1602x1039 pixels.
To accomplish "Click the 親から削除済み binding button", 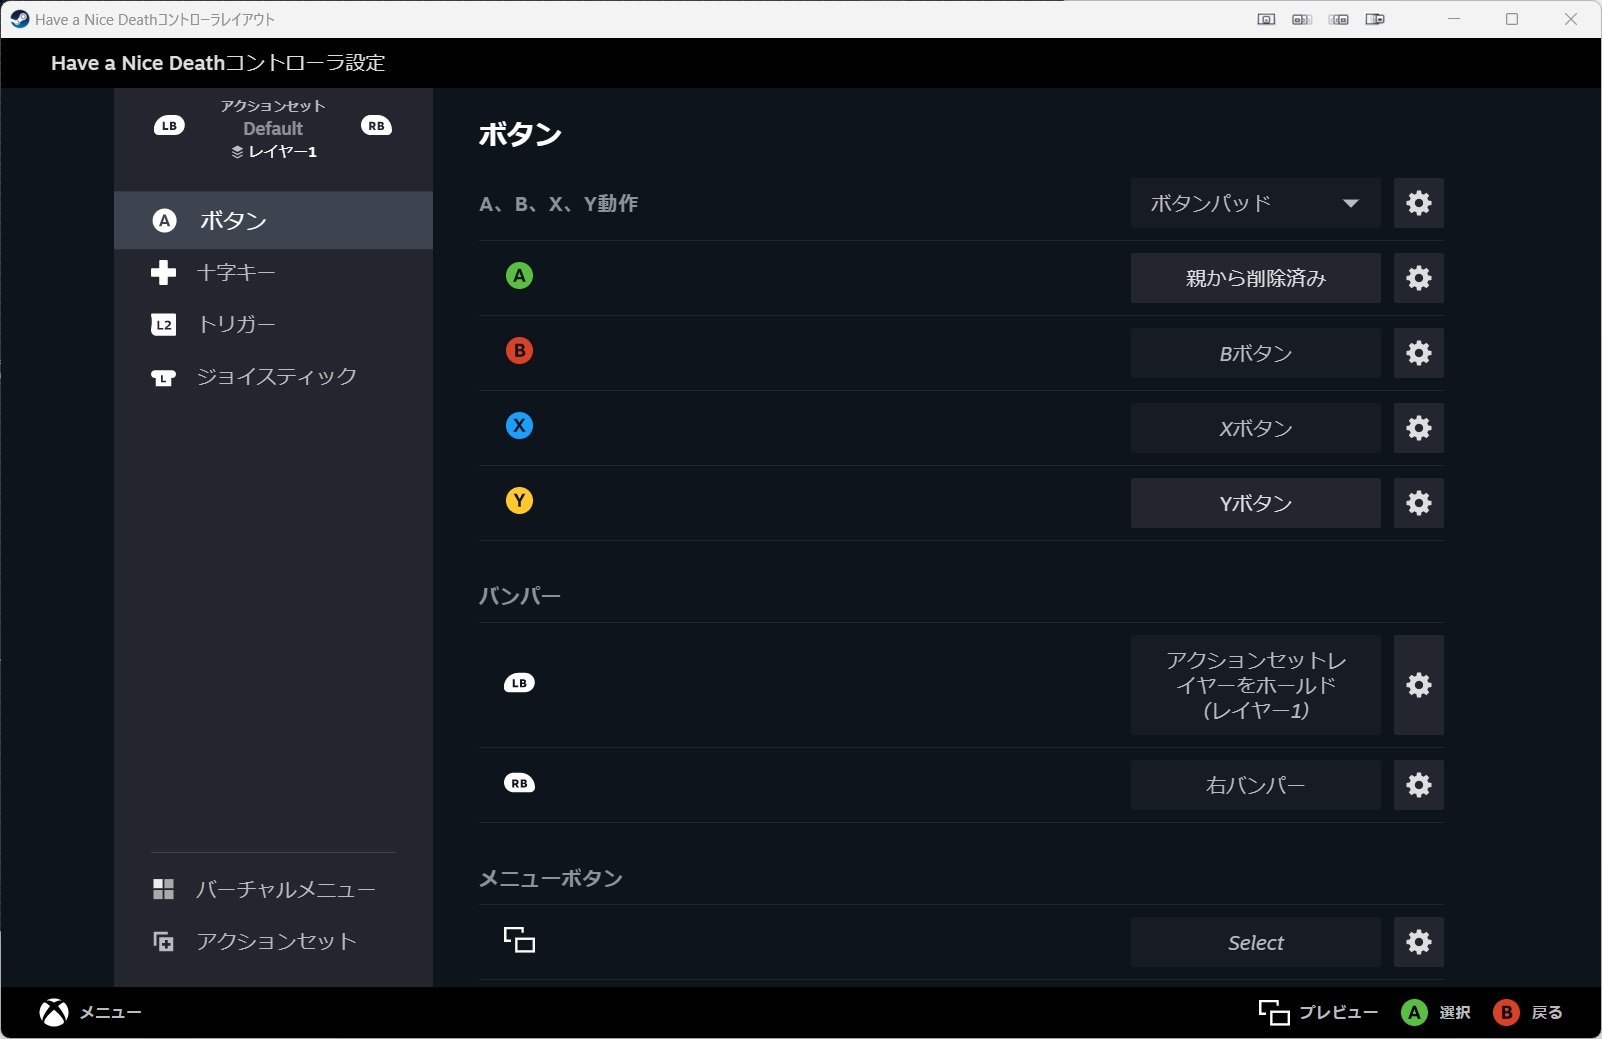I will (x=1256, y=278).
